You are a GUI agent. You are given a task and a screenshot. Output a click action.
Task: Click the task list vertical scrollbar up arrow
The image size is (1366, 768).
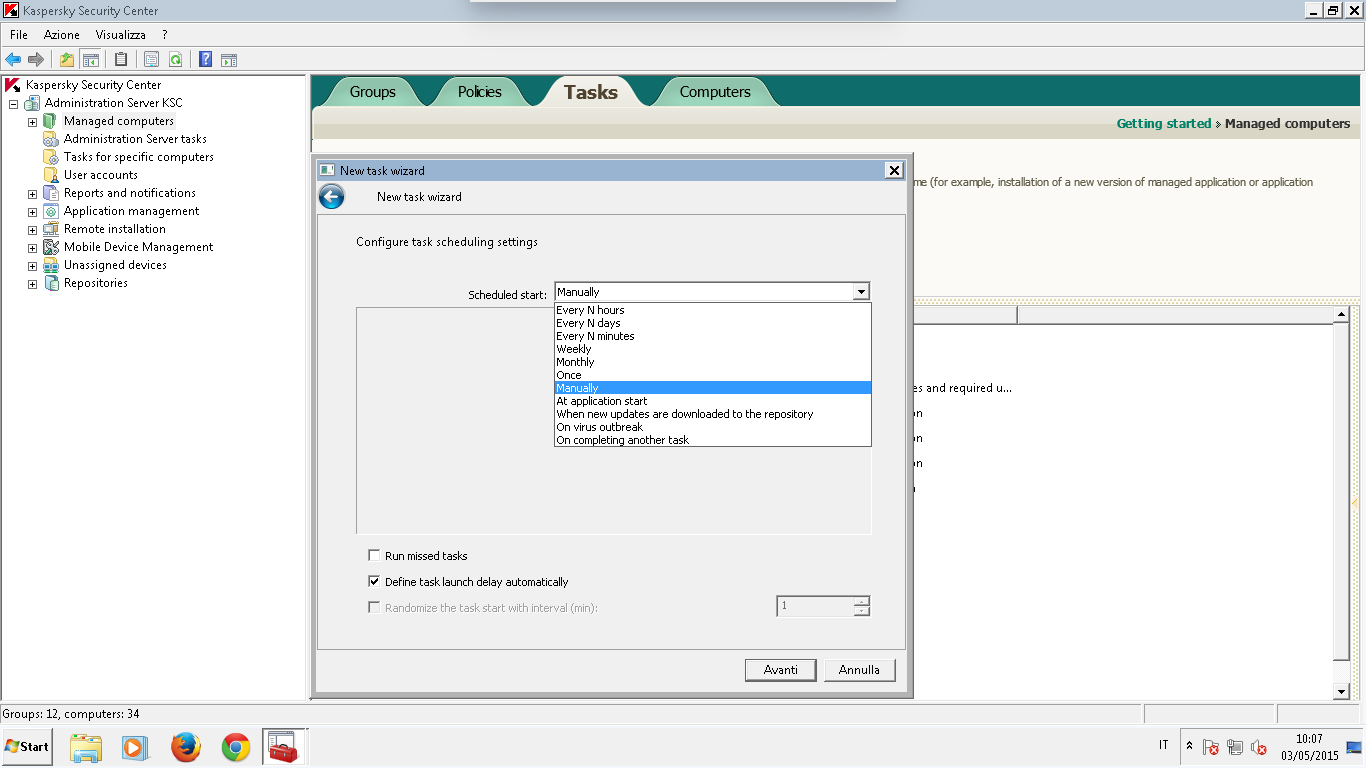coord(1342,315)
